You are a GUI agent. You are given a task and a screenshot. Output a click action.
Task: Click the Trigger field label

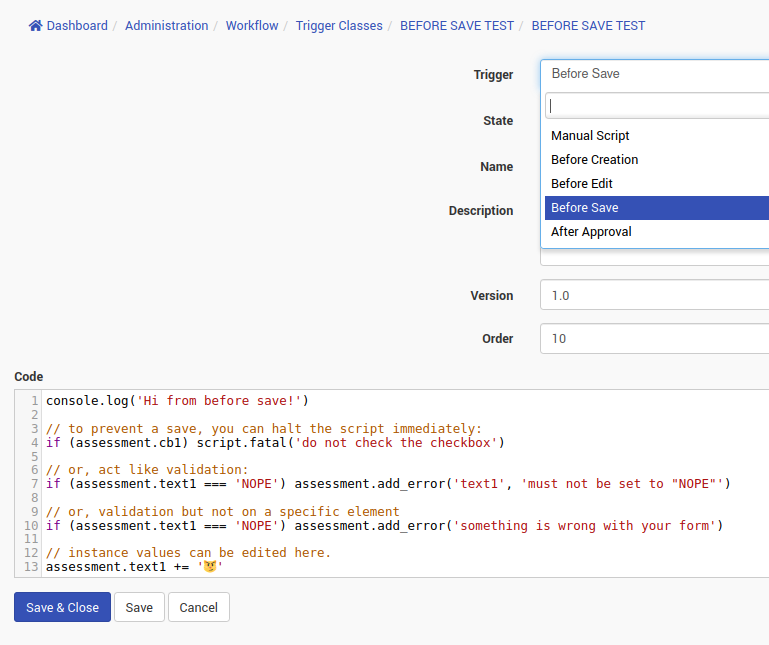(493, 75)
